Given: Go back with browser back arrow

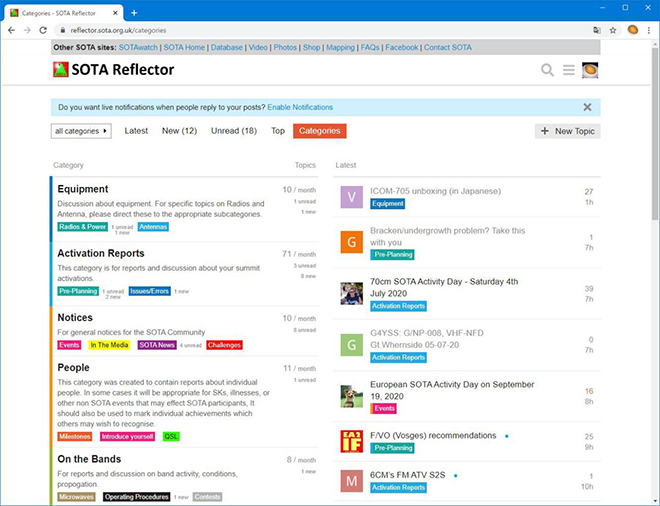Looking at the screenshot, I should tap(11, 30).
